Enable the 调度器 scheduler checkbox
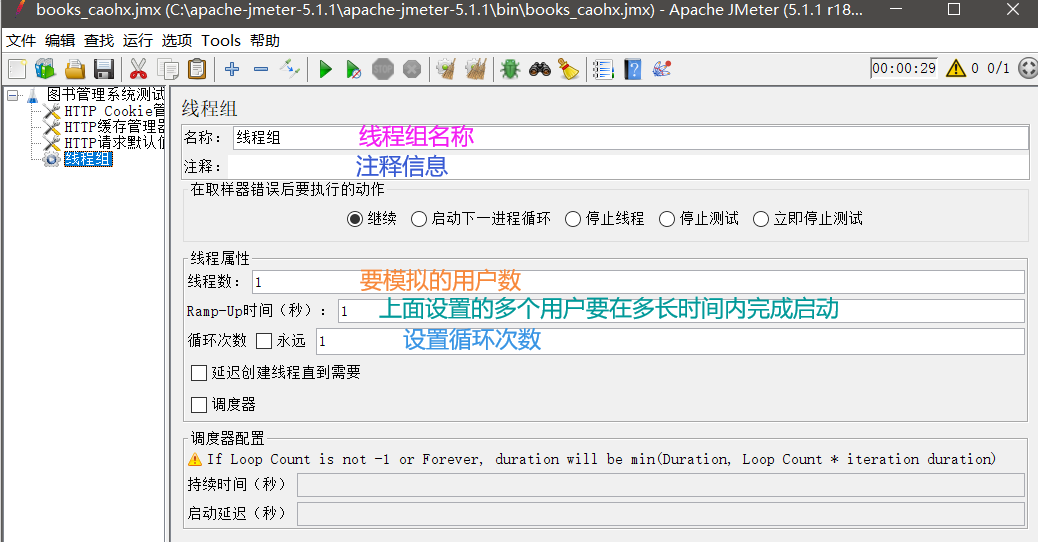 (x=199, y=405)
